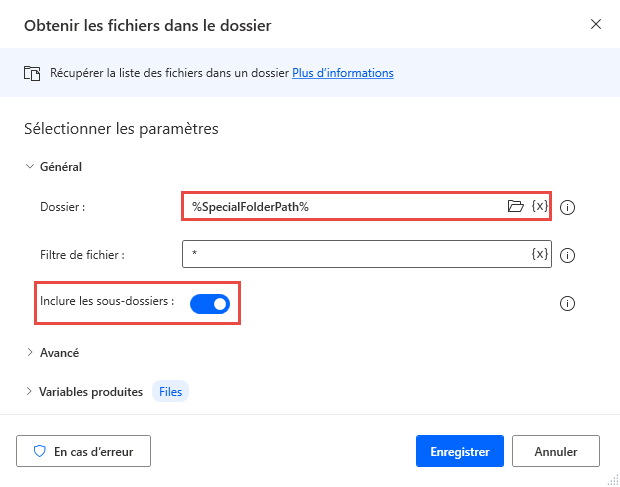
Task: Click inside the Dossier text field
Action: point(340,206)
